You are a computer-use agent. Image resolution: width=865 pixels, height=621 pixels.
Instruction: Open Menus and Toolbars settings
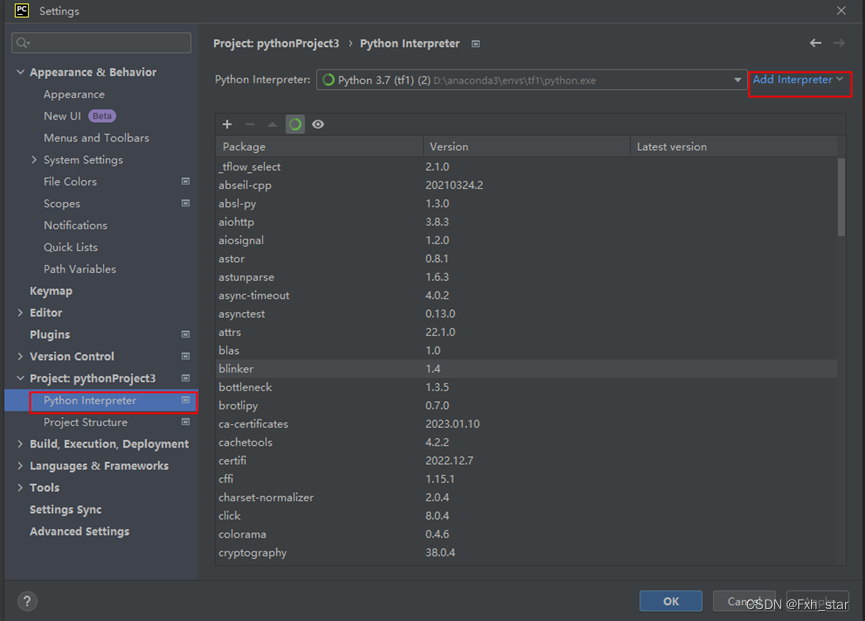pos(97,138)
